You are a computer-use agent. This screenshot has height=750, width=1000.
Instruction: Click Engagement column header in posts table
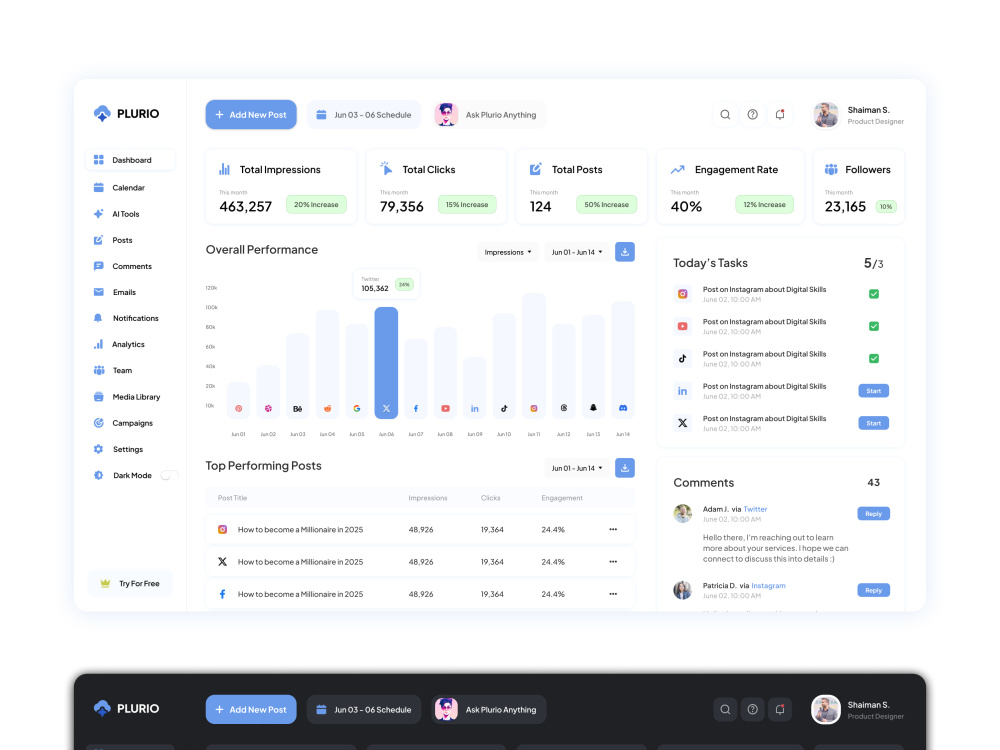coord(562,498)
